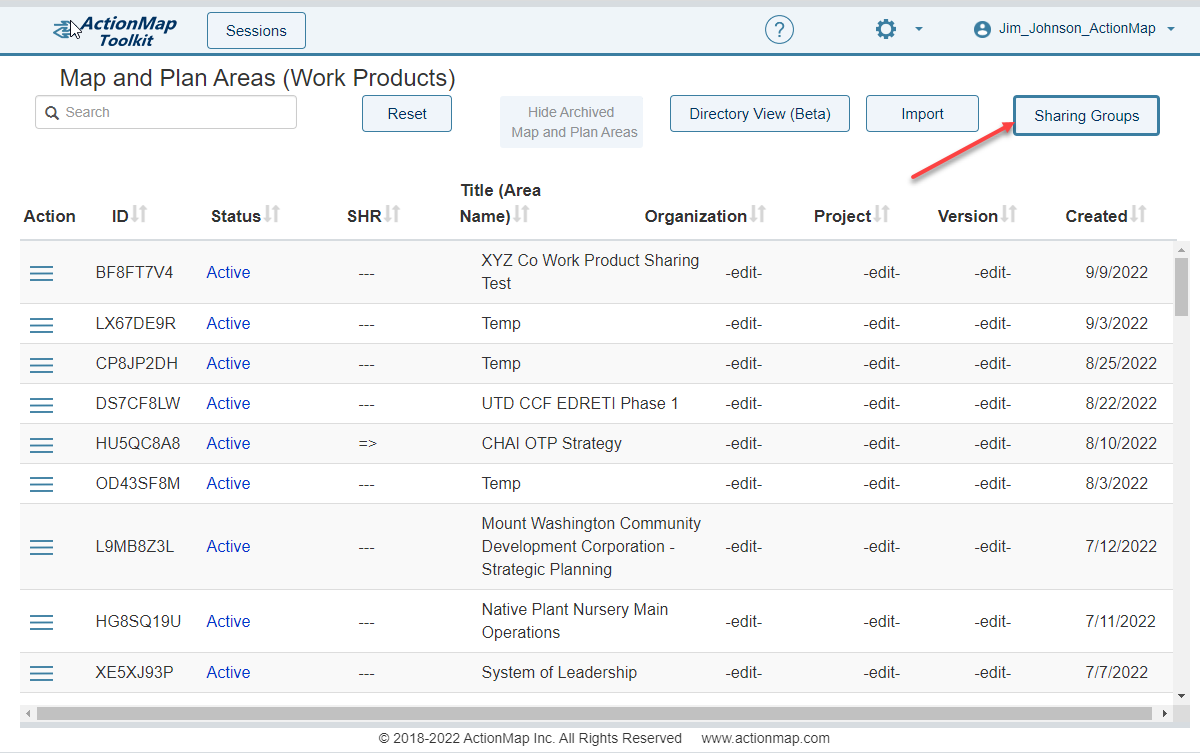Open Sharing Groups

pyautogui.click(x=1086, y=116)
